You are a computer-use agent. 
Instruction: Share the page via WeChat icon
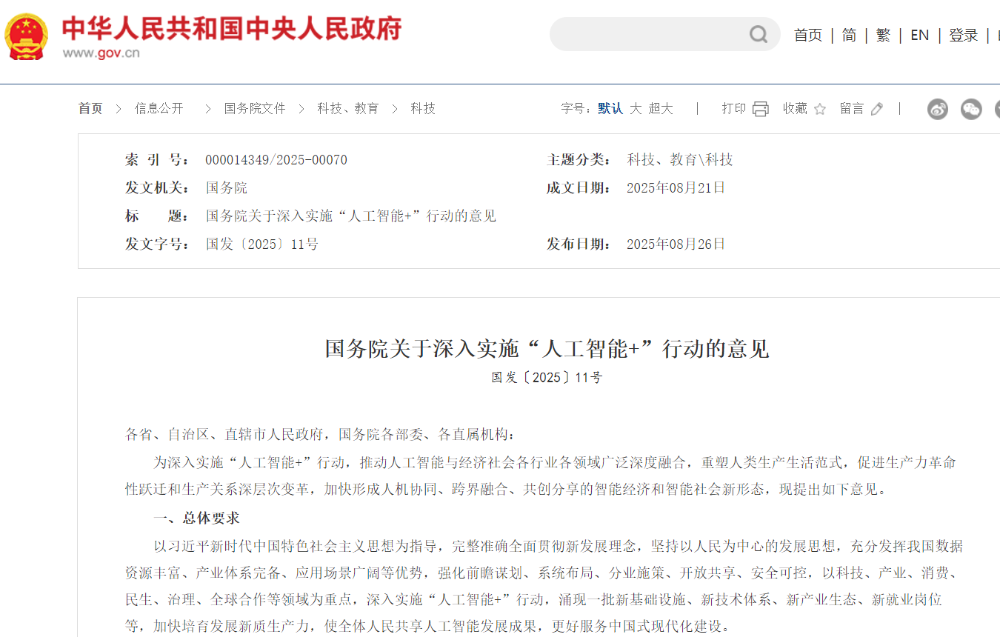pos(971,109)
